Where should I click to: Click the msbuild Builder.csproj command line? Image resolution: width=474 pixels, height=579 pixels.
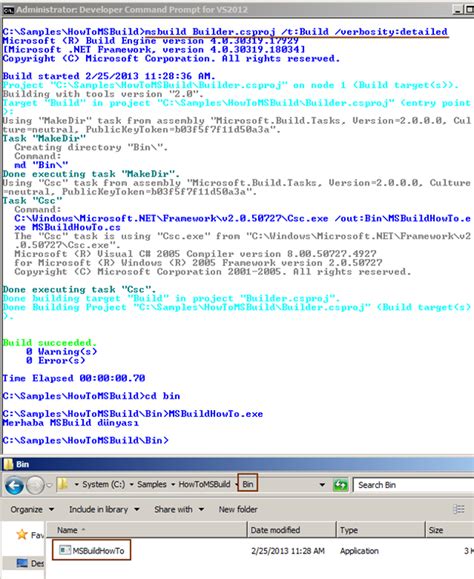click(x=225, y=32)
